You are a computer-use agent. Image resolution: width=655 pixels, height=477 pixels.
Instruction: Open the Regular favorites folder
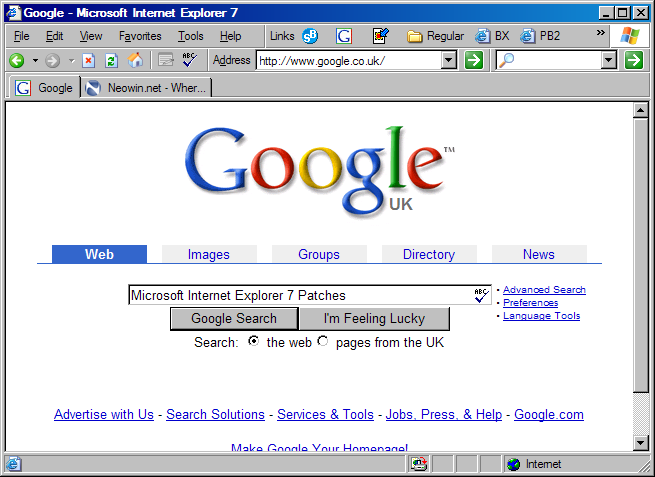point(435,36)
